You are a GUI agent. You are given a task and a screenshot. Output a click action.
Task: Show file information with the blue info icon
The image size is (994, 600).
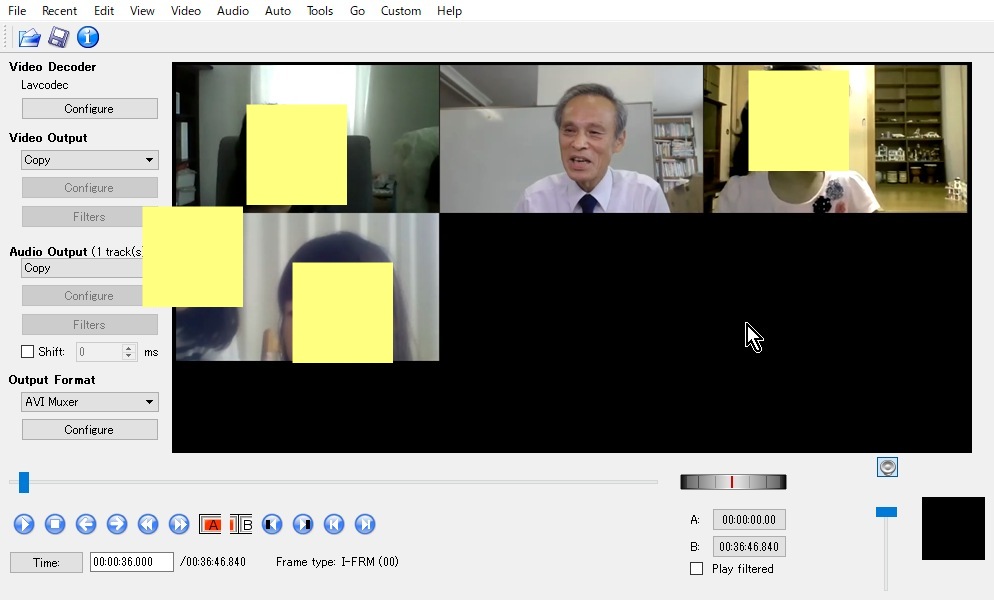click(x=88, y=37)
